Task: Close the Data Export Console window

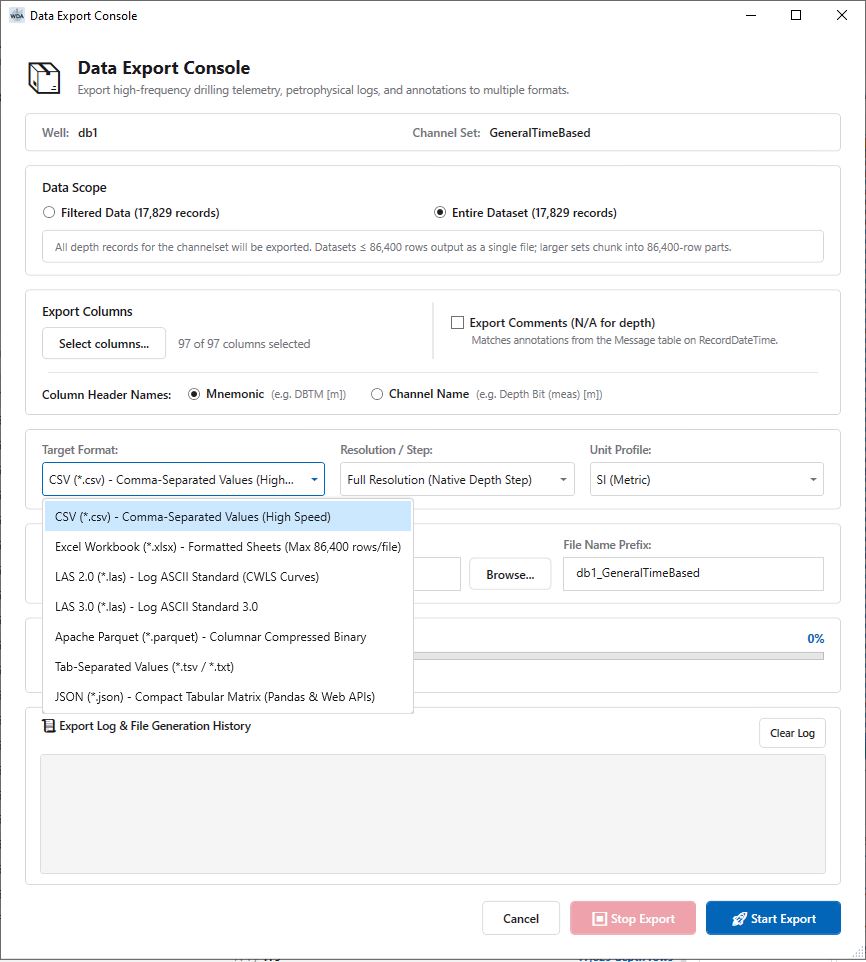Action: [841, 15]
